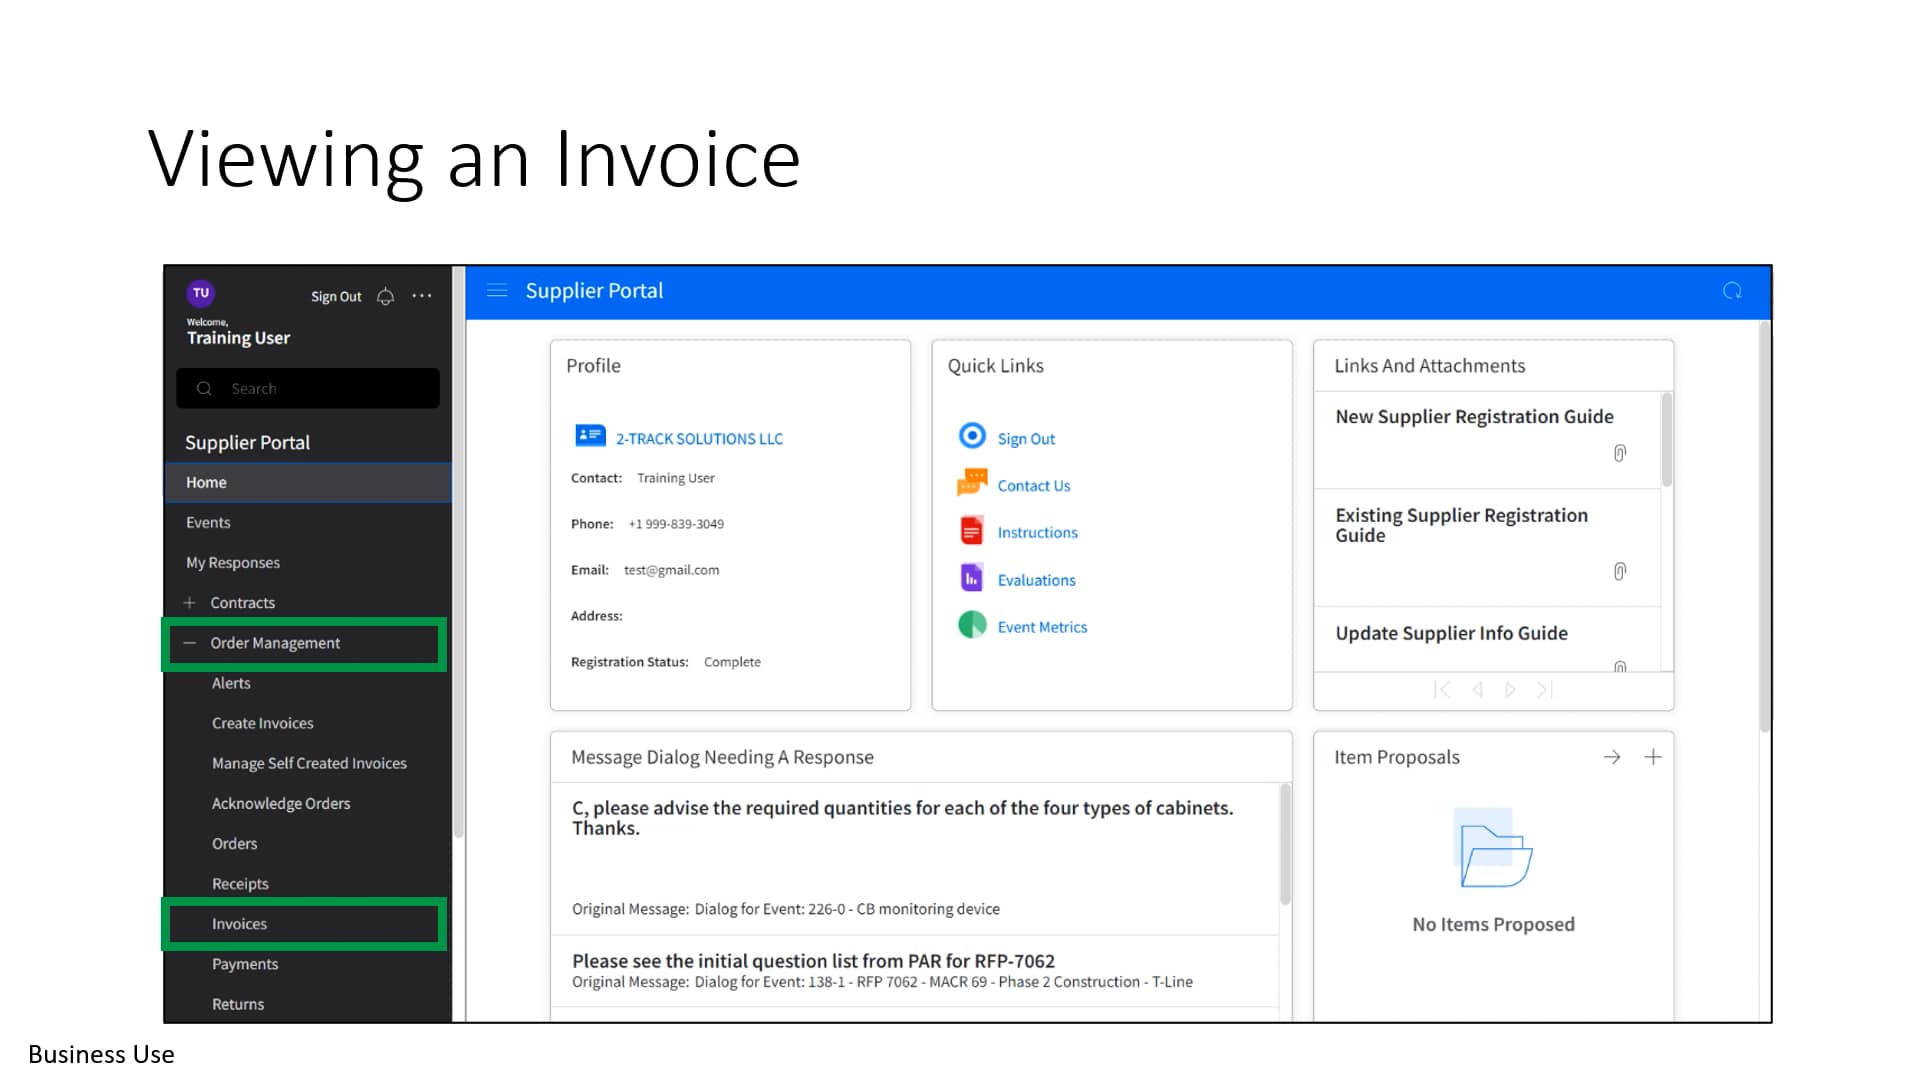This screenshot has width=1920, height=1080.
Task: Go to next page in Links And Attachments pager
Action: (1510, 689)
